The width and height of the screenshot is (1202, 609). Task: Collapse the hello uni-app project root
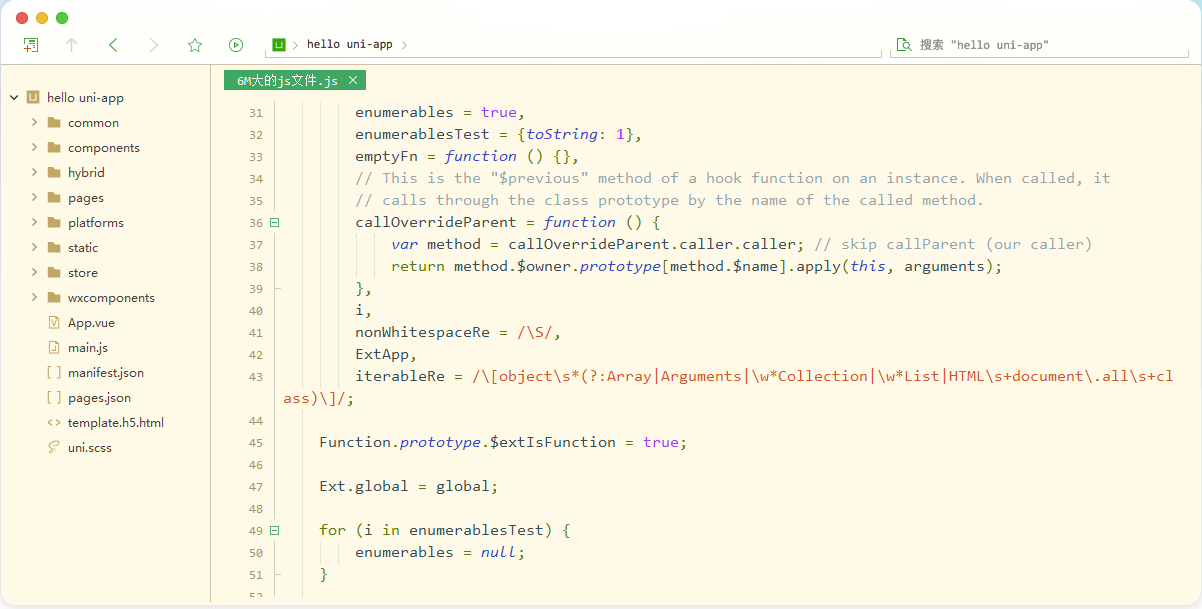point(14,98)
